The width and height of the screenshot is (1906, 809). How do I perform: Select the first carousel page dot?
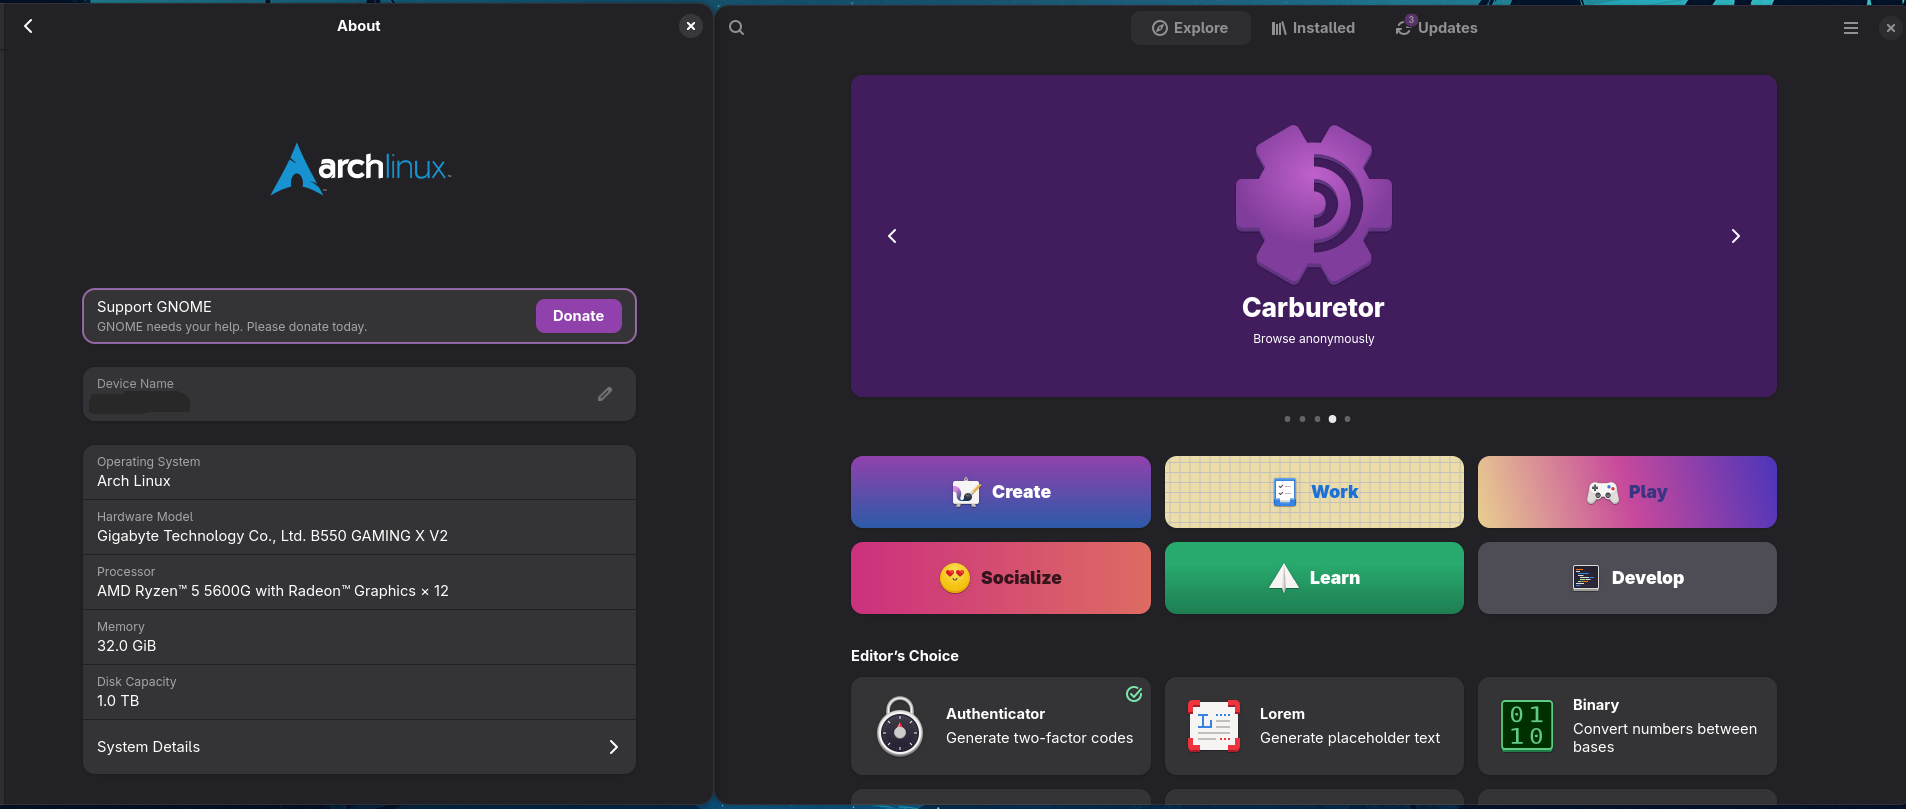1287,419
